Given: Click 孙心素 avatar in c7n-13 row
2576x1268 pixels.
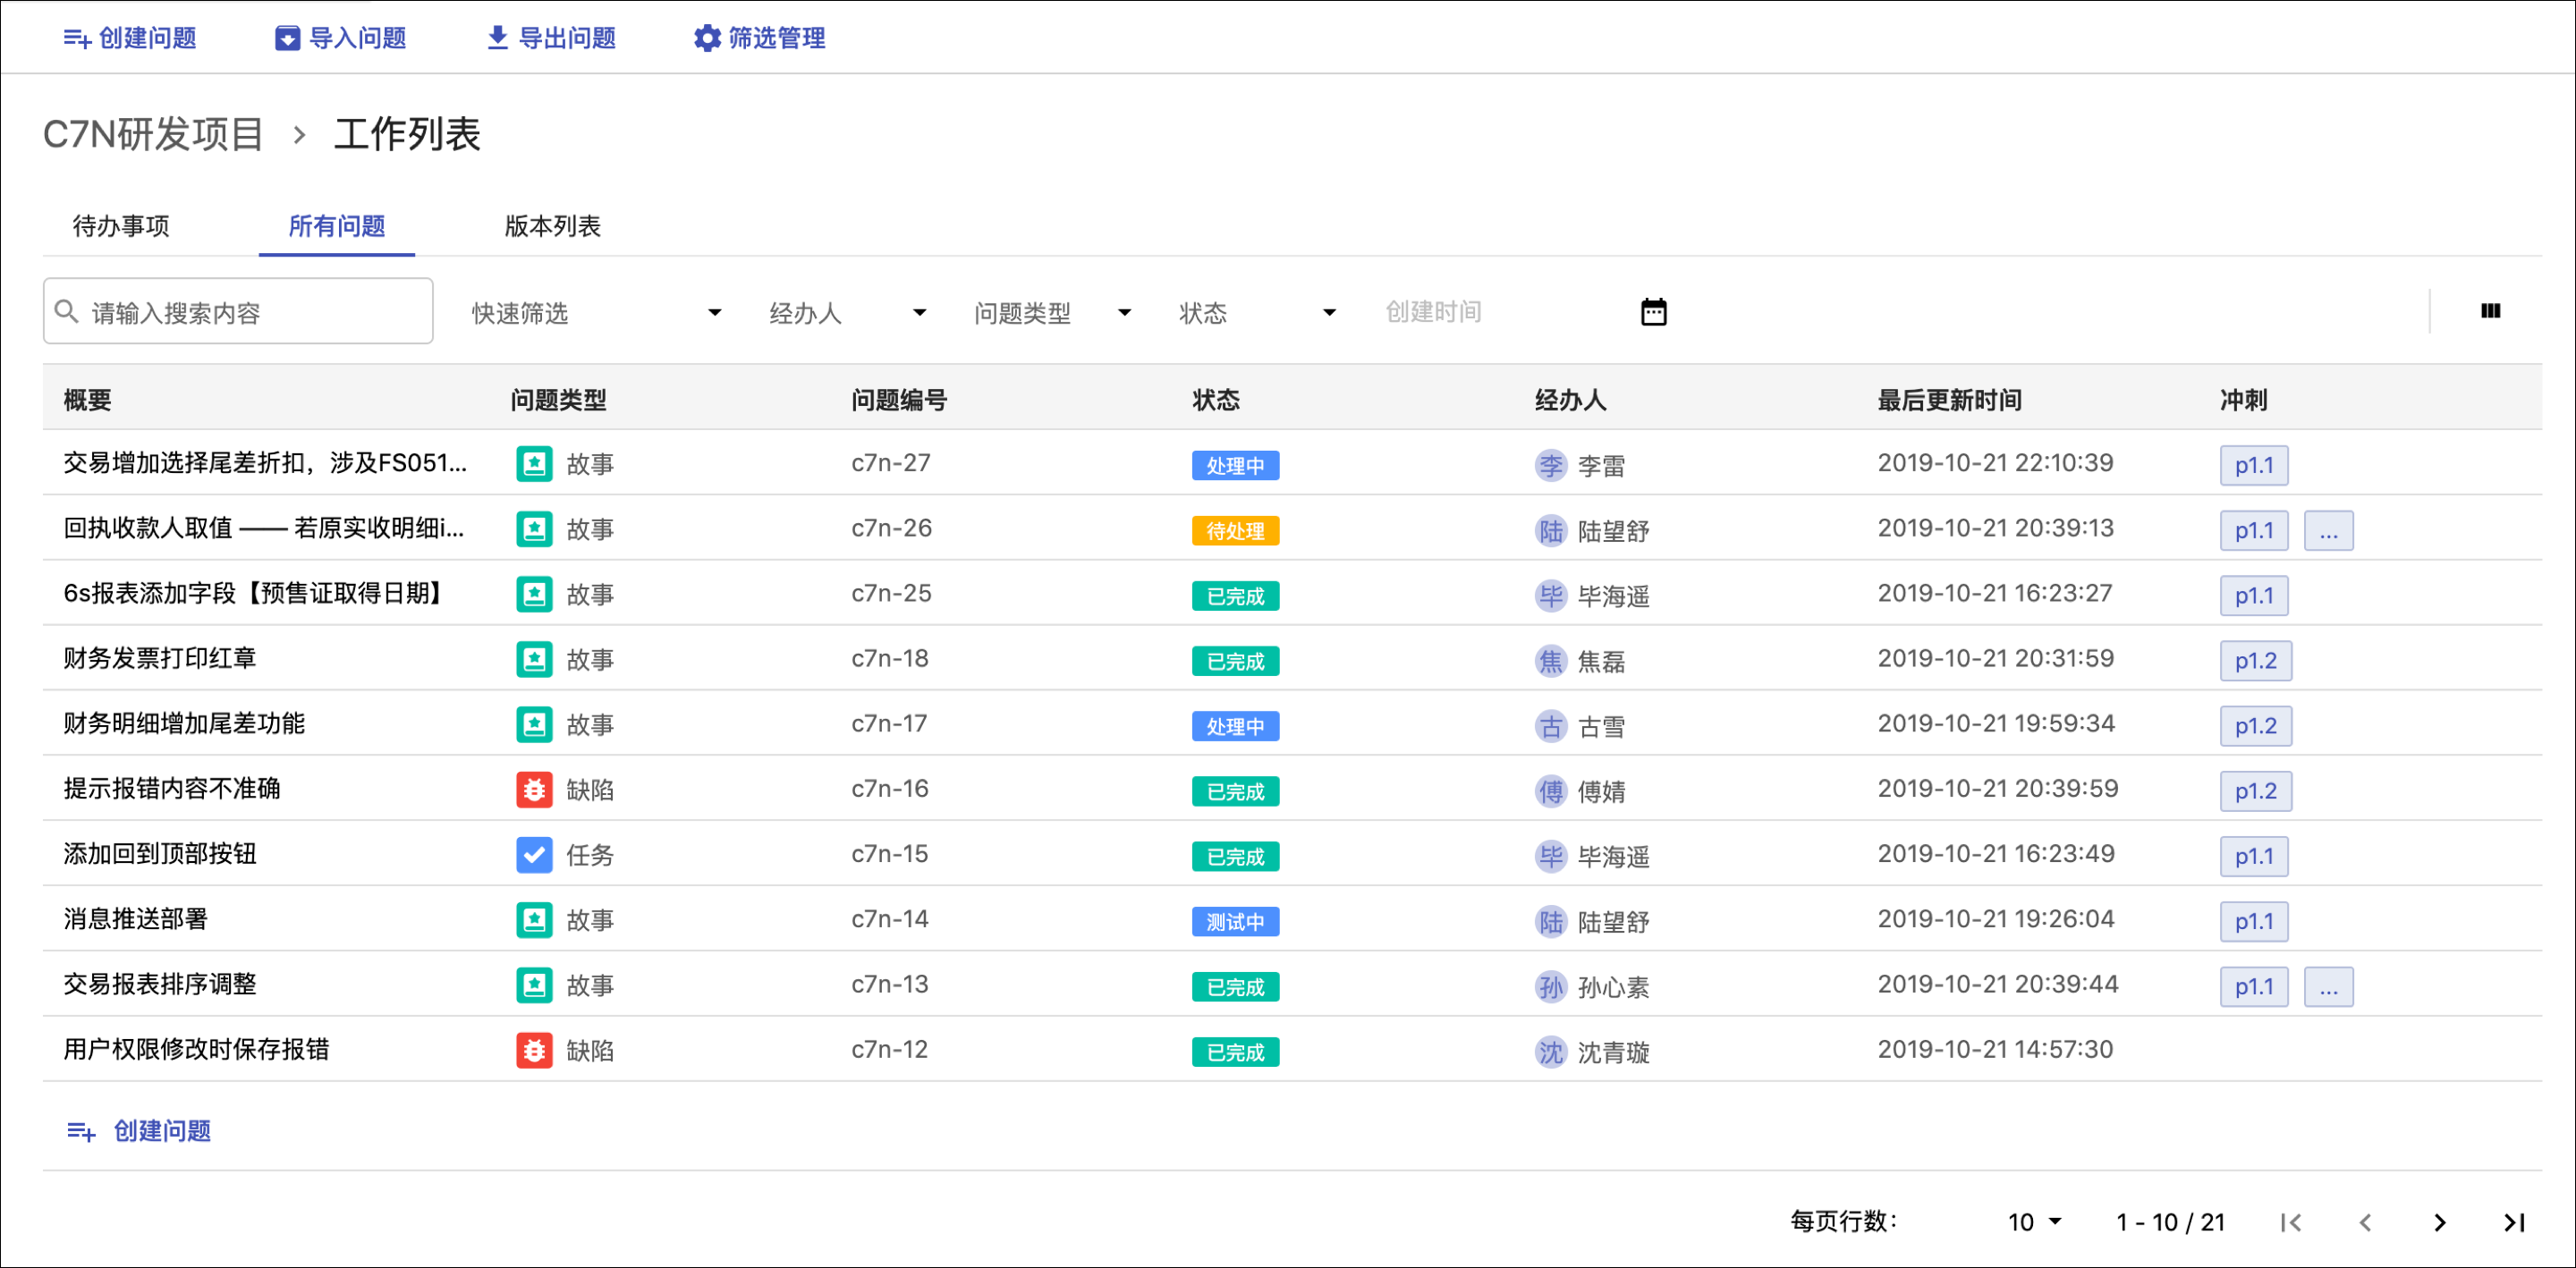Looking at the screenshot, I should click(1551, 987).
